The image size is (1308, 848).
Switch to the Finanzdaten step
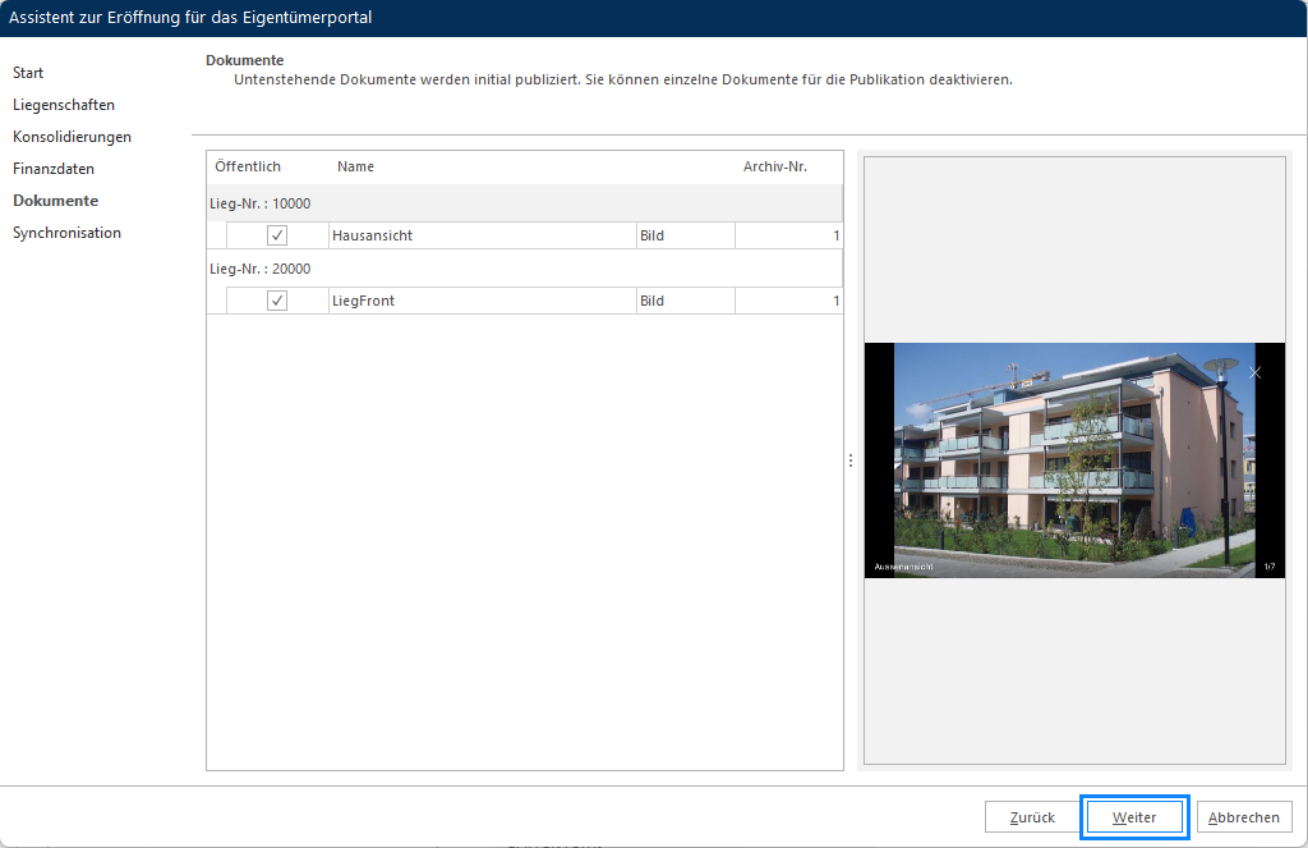54,169
